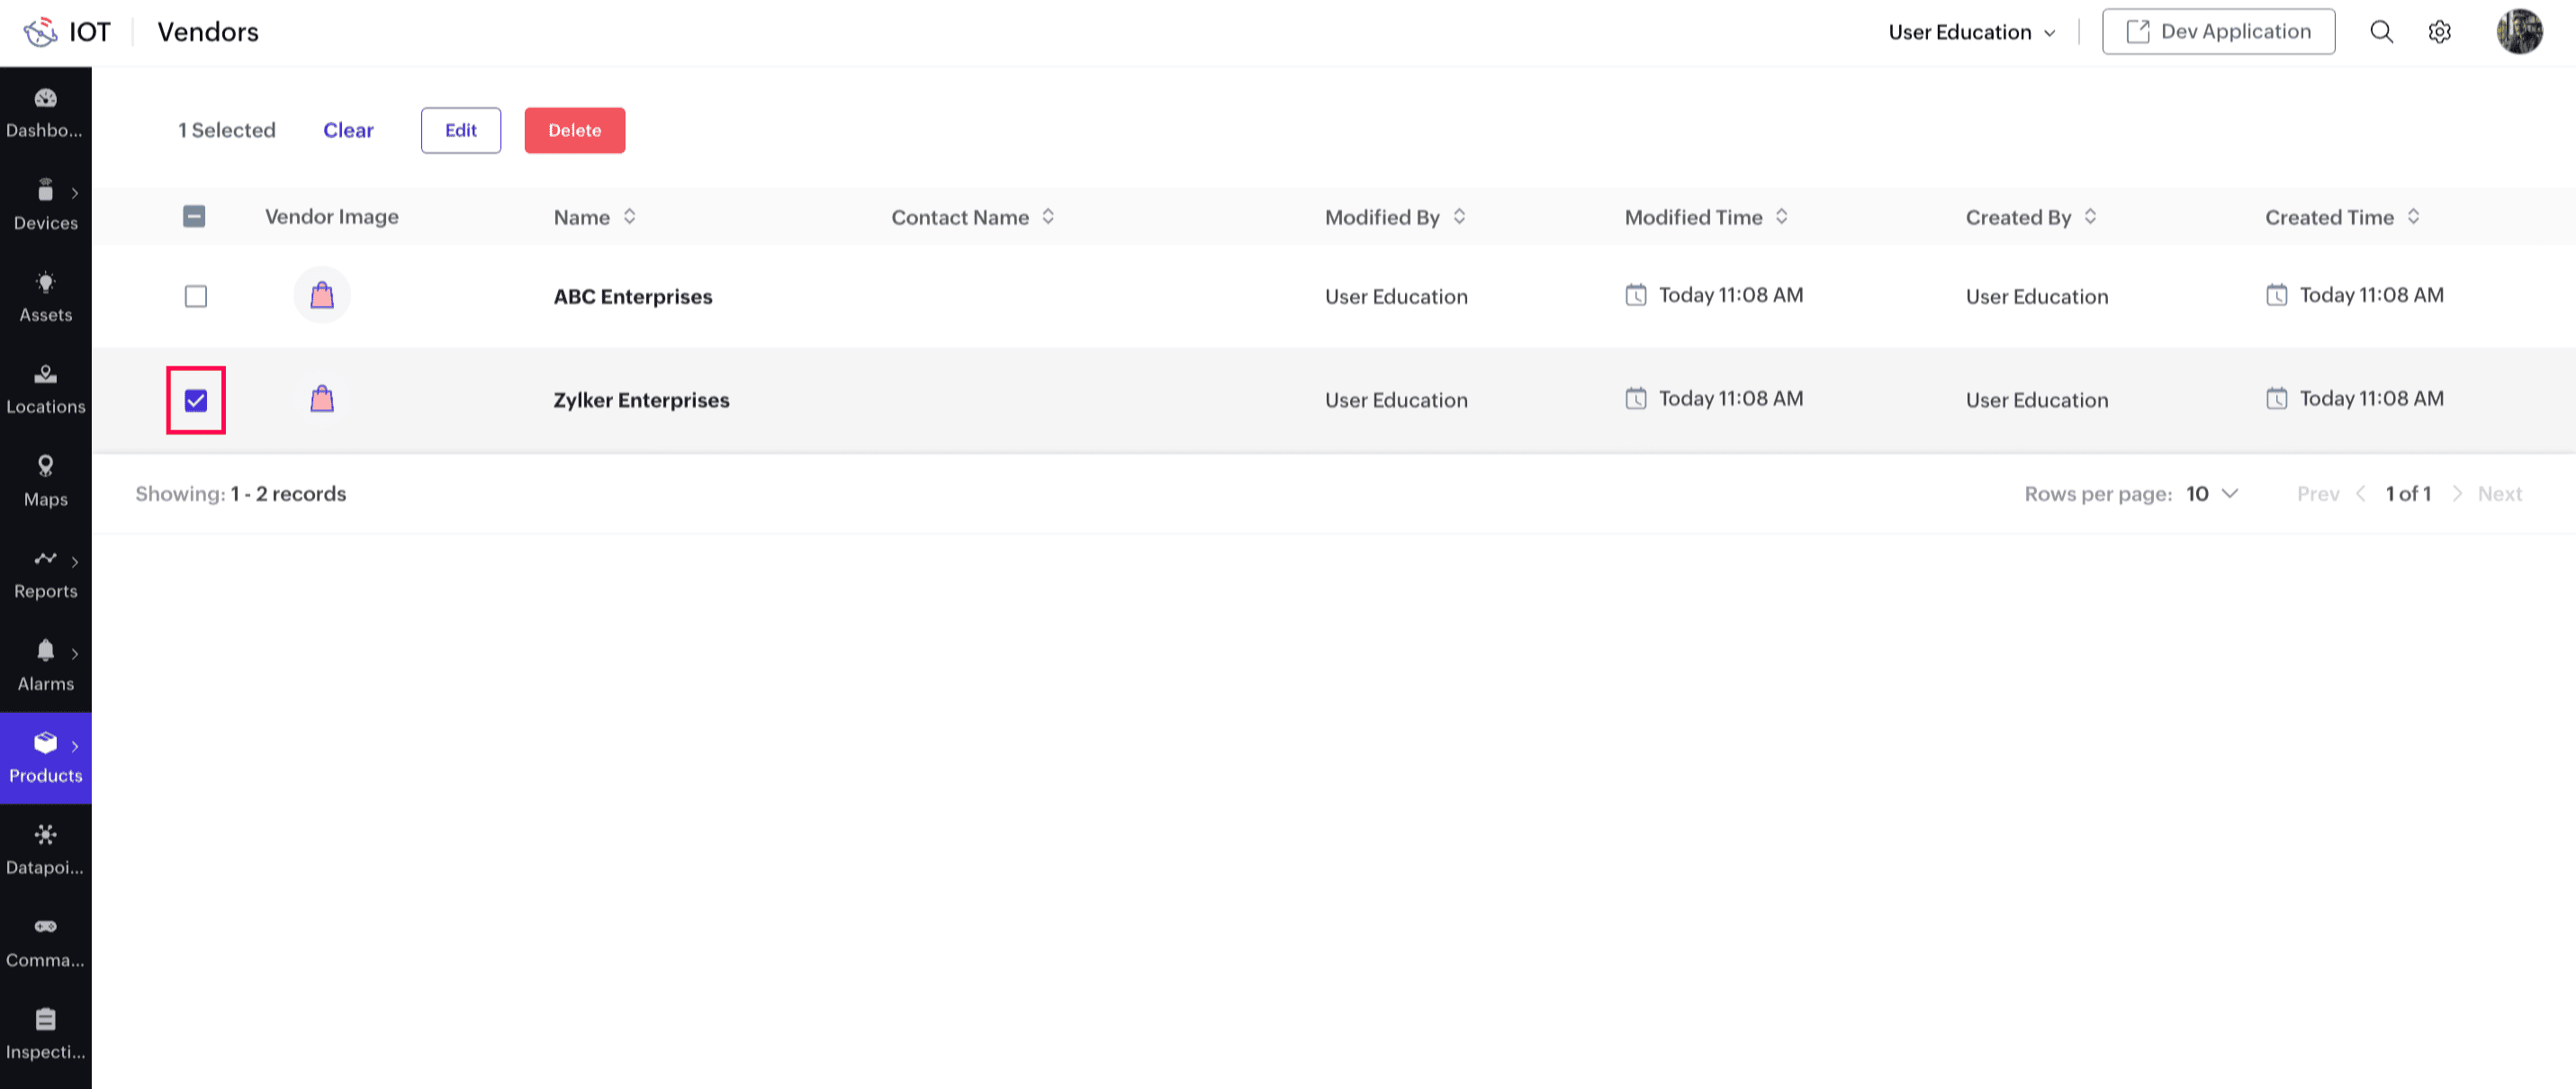The image size is (2576, 1089).
Task: Open the Commands gamepad icon
Action: coord(45,927)
